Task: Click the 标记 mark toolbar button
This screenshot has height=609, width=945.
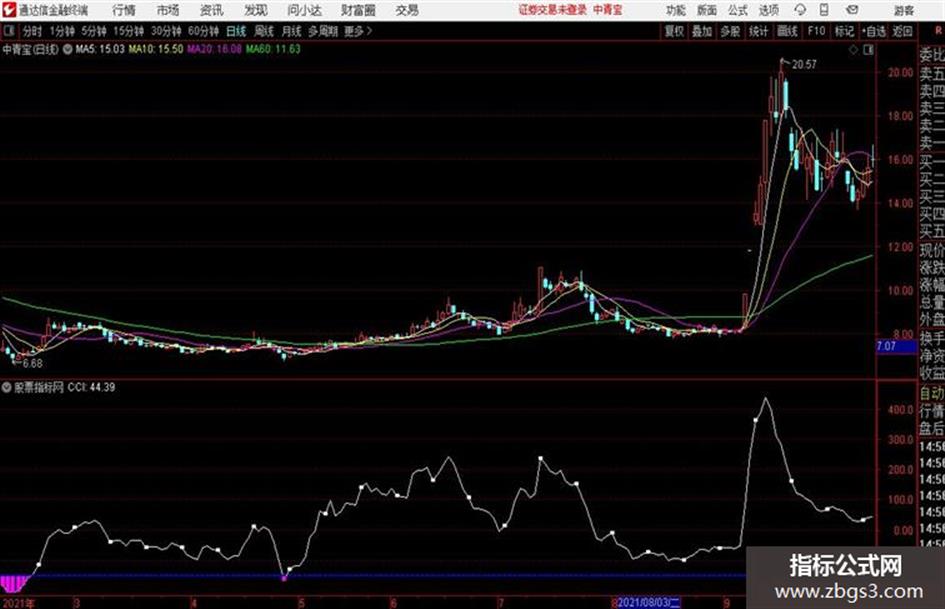Action: 844,31
